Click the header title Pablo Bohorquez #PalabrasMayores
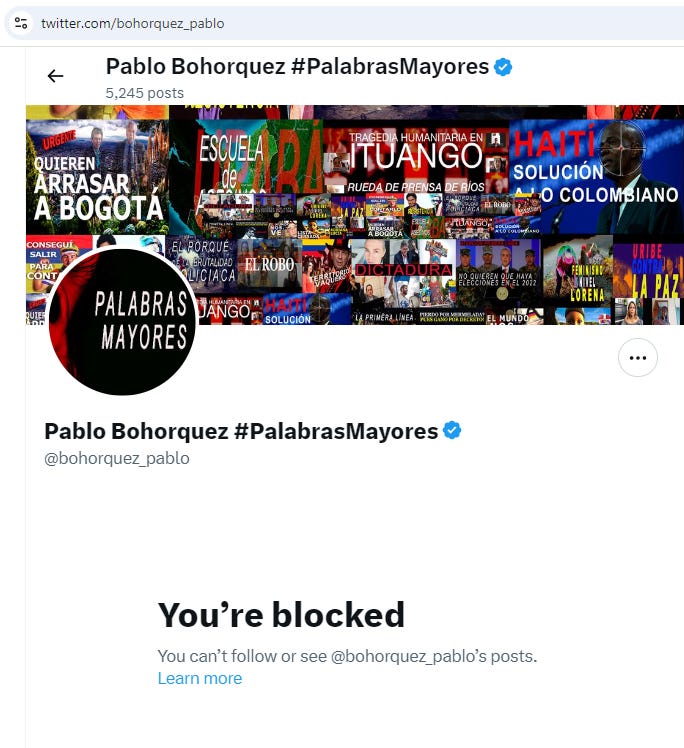The height and width of the screenshot is (748, 684). click(x=297, y=67)
